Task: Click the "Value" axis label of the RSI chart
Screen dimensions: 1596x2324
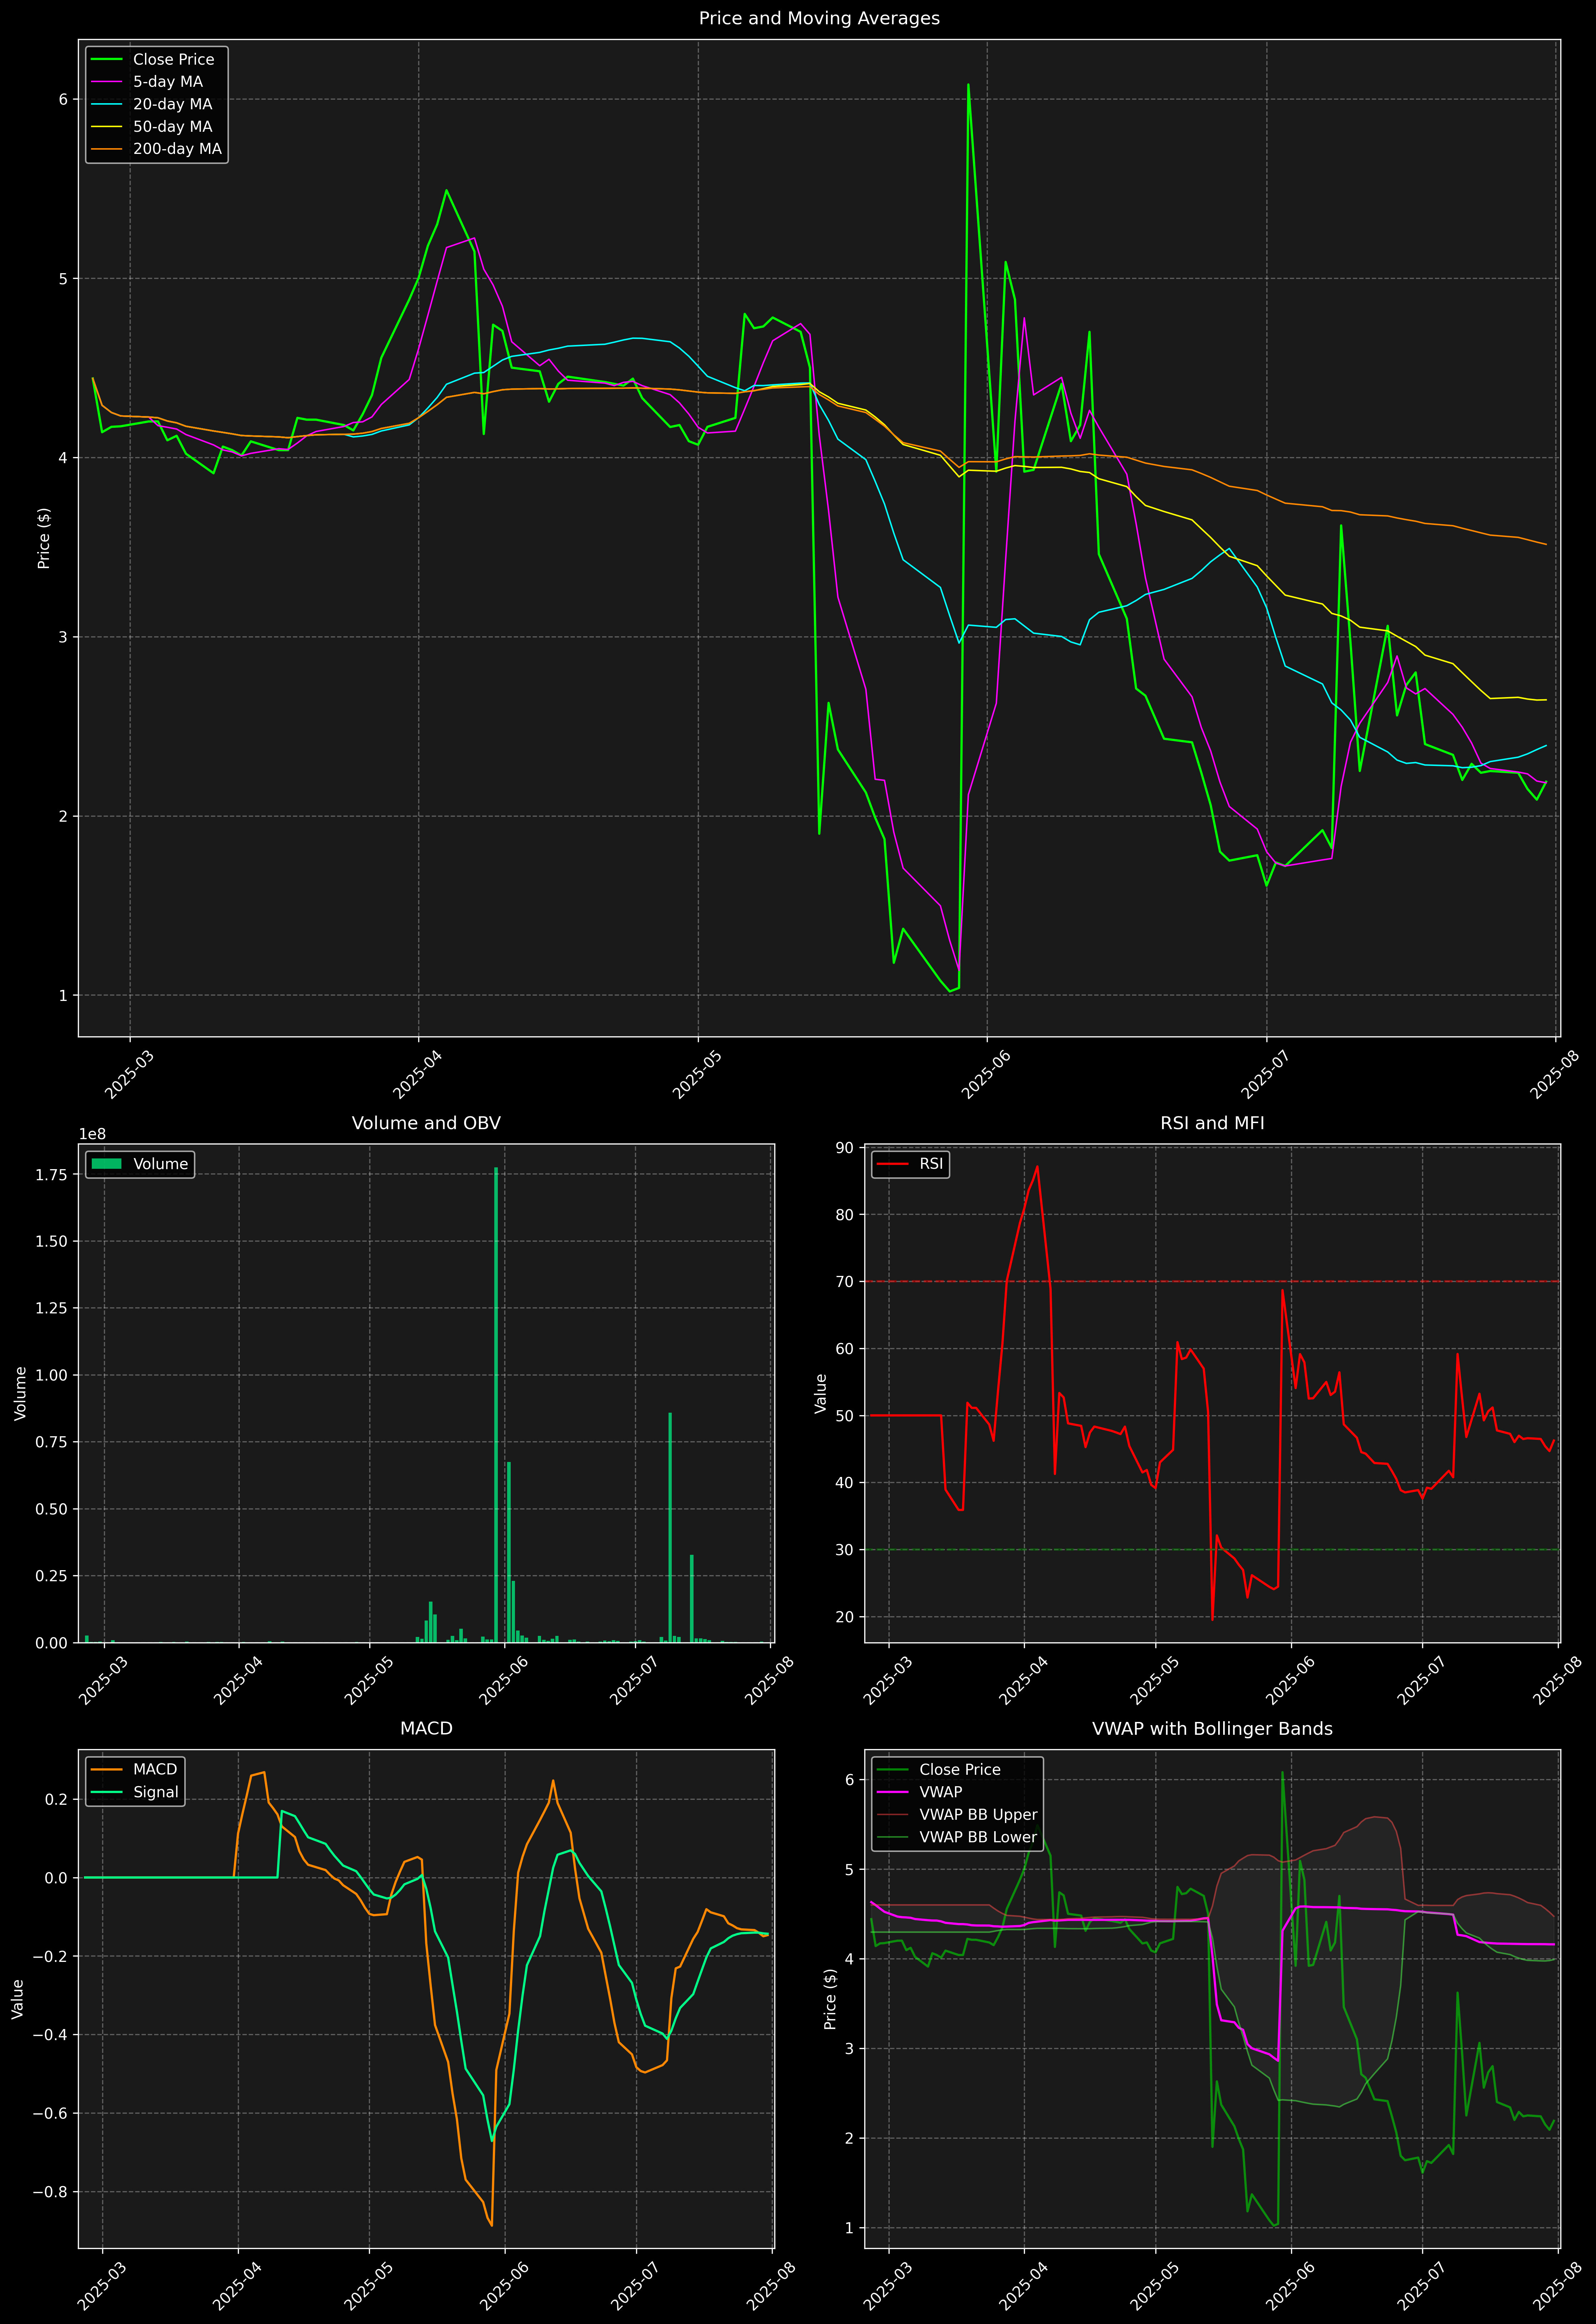Action: point(821,1393)
